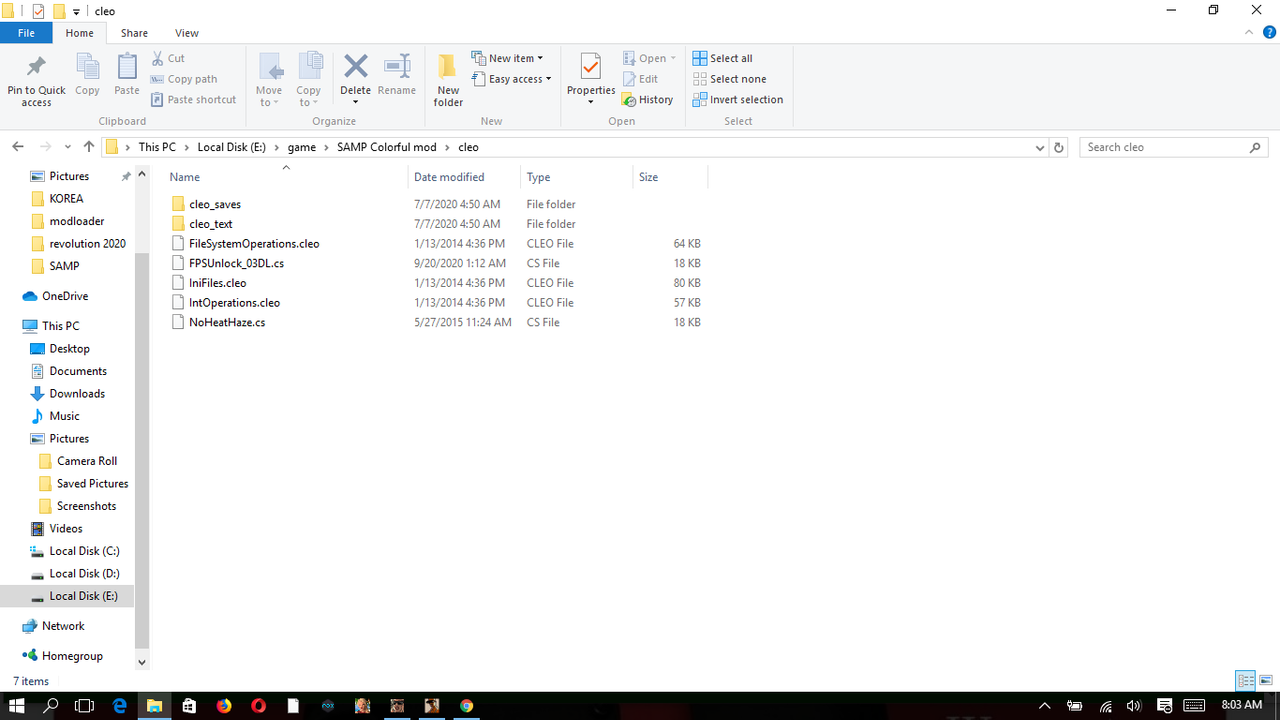Select NoHeatHaze.cs file
This screenshot has height=720, width=1280.
click(227, 322)
